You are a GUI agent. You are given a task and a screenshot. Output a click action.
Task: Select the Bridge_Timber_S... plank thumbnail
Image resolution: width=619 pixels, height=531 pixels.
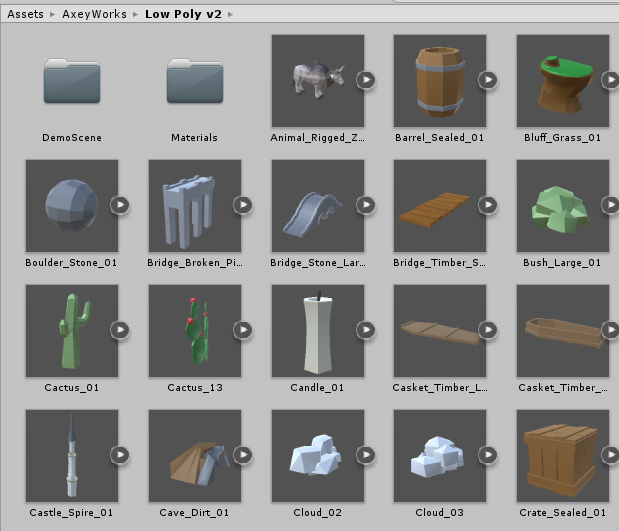(x=440, y=206)
